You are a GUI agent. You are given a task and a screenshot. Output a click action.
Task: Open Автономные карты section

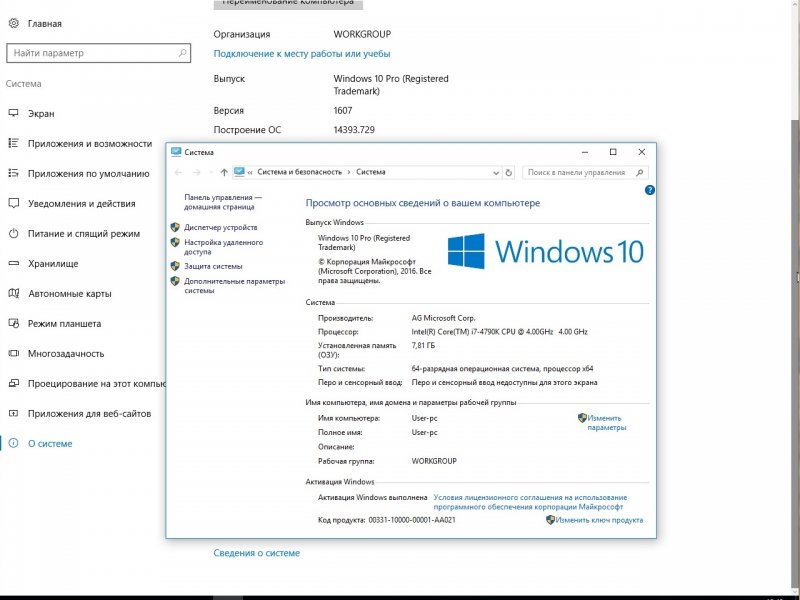(69, 293)
